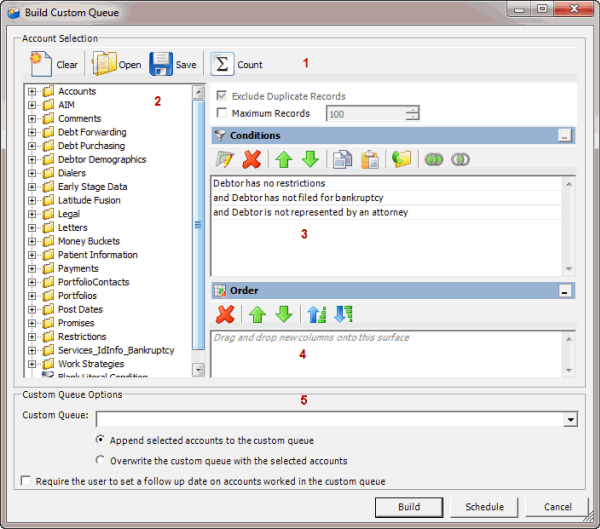Expand the AIM tree node
The image size is (600, 529).
coord(32,105)
